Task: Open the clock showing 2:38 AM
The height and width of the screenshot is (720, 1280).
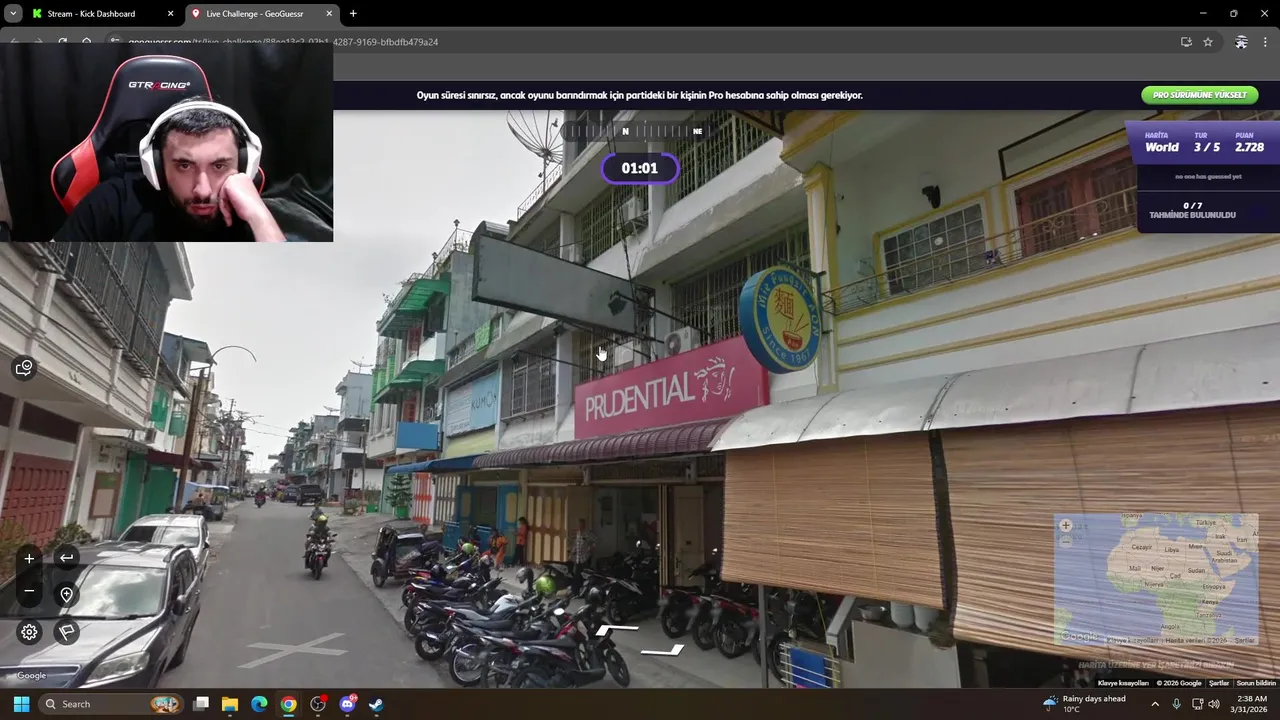Action: [1251, 704]
